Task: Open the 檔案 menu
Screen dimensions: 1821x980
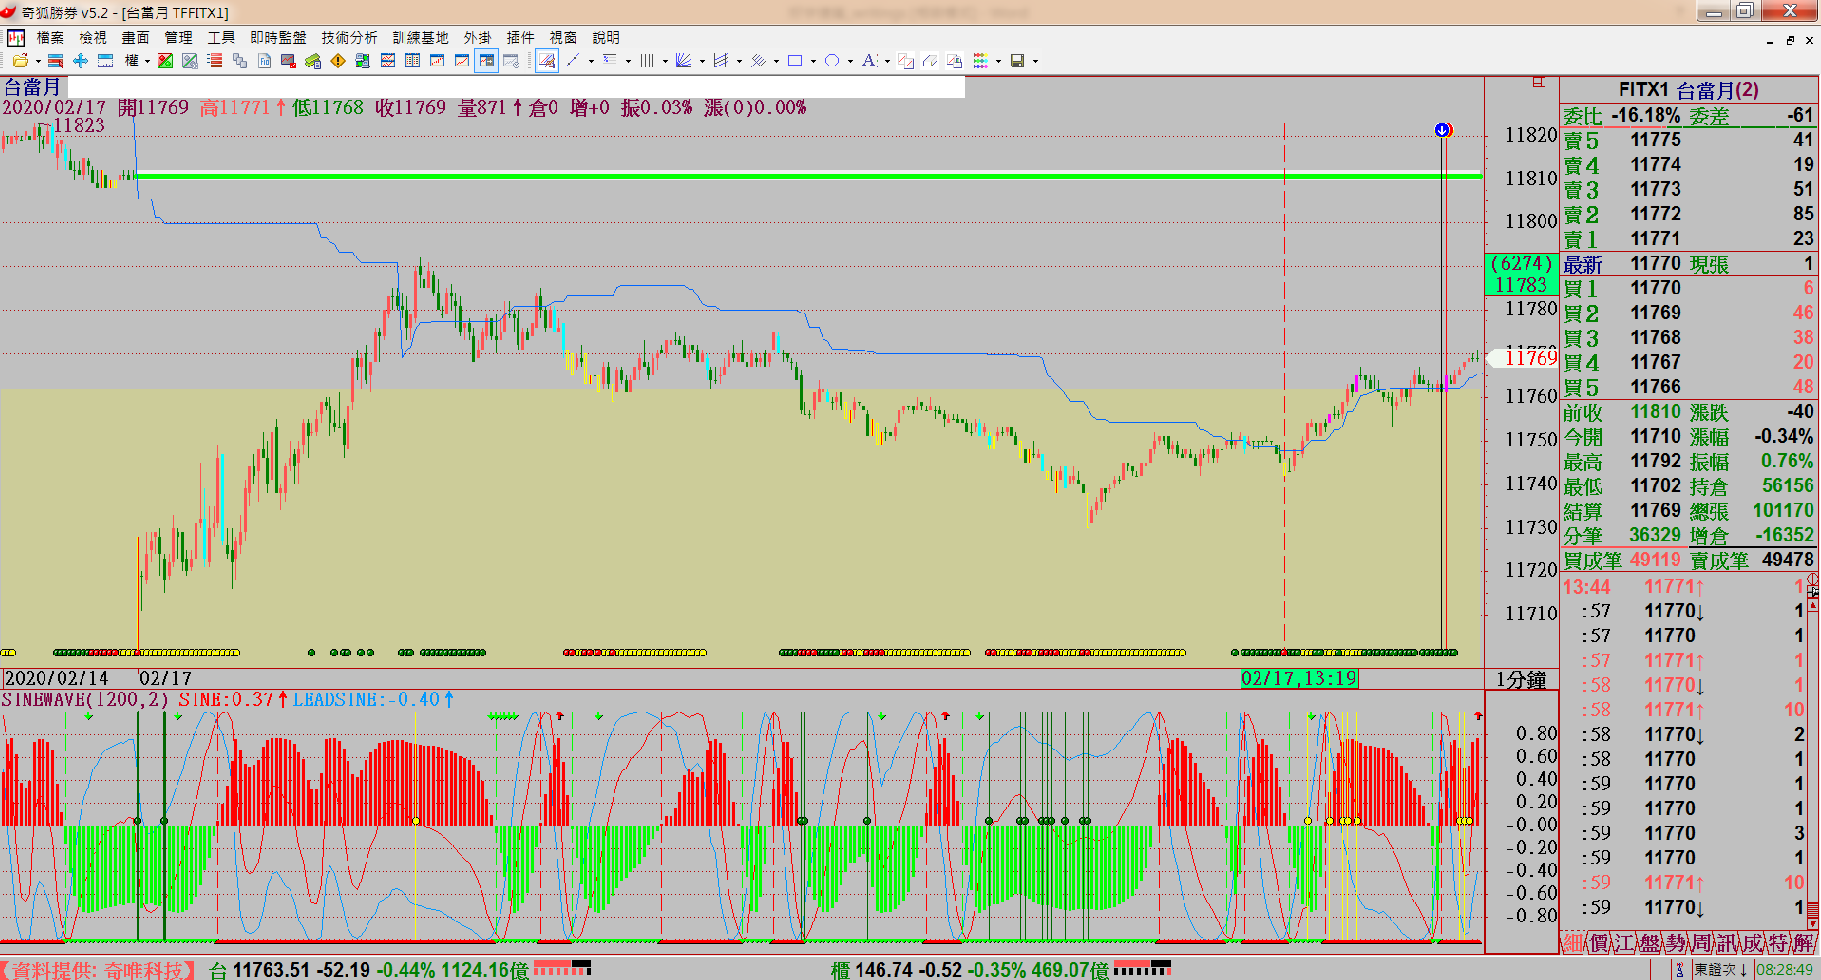Action: (x=50, y=37)
